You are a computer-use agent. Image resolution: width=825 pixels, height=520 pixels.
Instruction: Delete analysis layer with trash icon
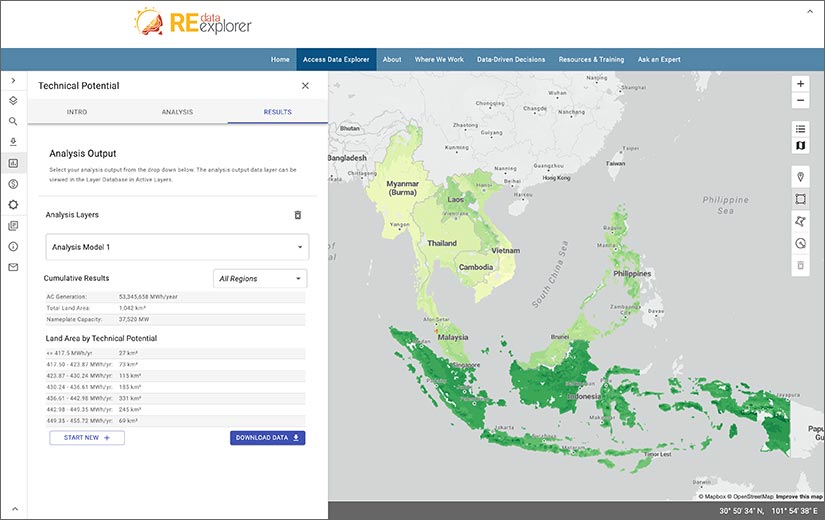(297, 215)
